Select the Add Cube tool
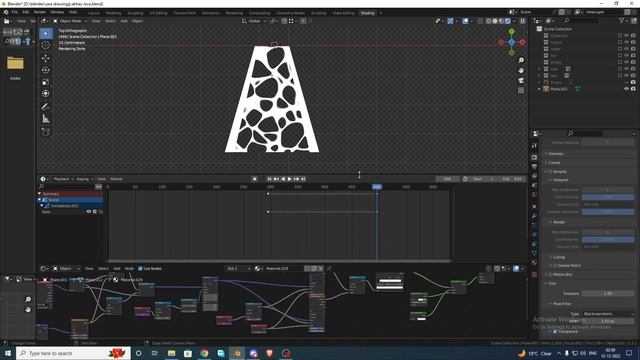Screen dimensions: 640x360 click(x=46, y=132)
